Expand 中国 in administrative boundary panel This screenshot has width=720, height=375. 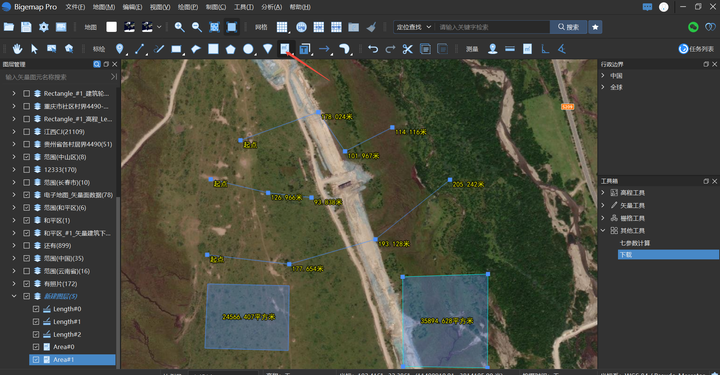pyautogui.click(x=603, y=76)
